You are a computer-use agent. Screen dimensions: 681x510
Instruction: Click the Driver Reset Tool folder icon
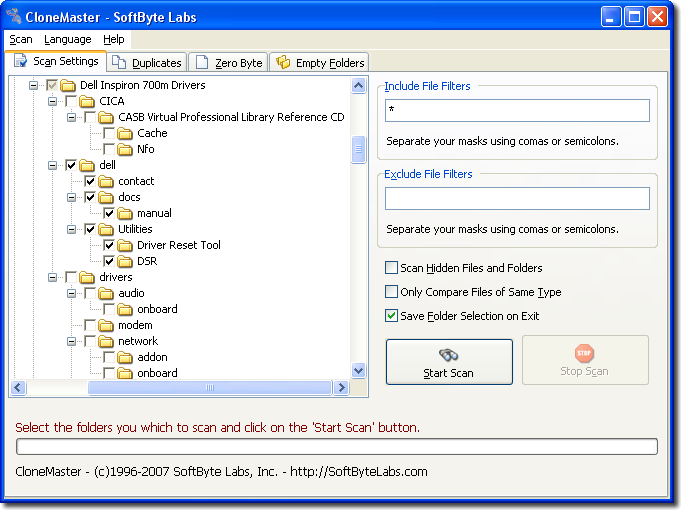[125, 245]
